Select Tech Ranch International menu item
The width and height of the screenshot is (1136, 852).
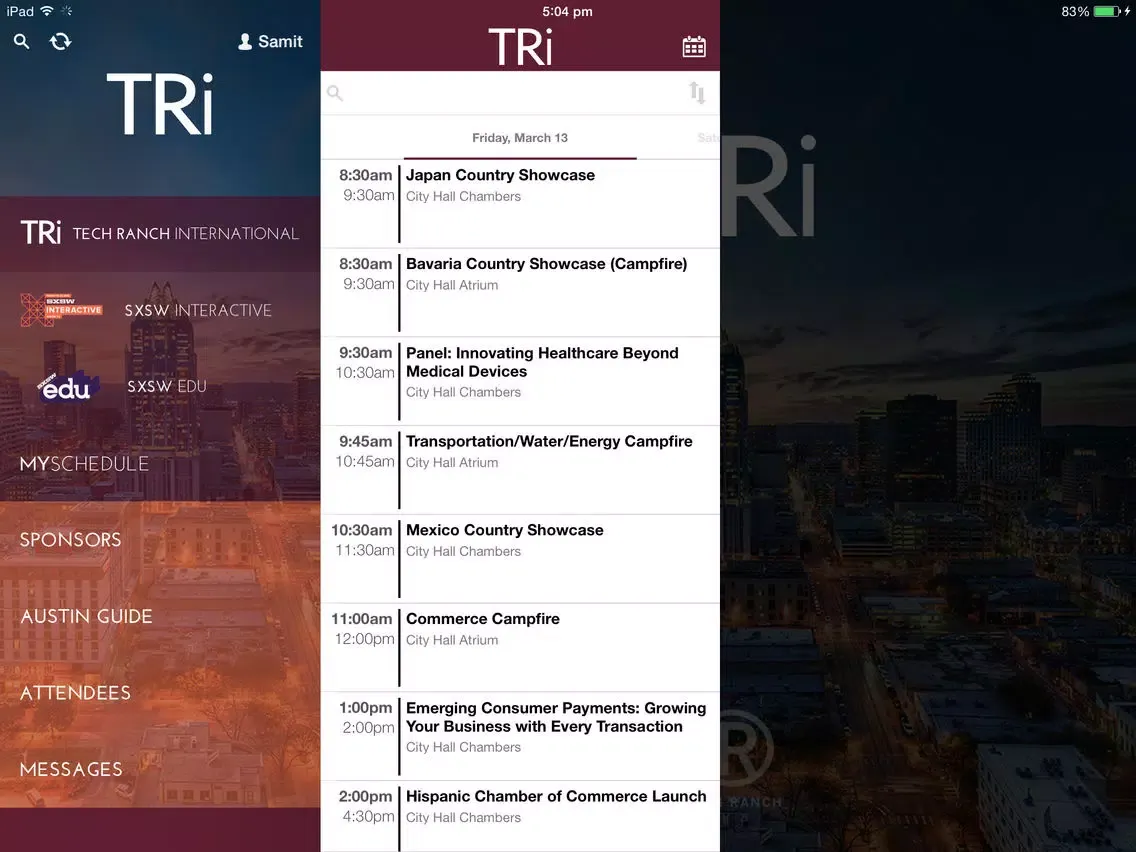coord(160,233)
